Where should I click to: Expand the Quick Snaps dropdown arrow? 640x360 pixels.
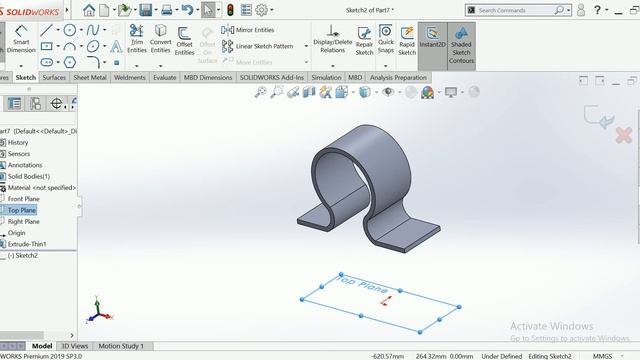click(x=385, y=66)
